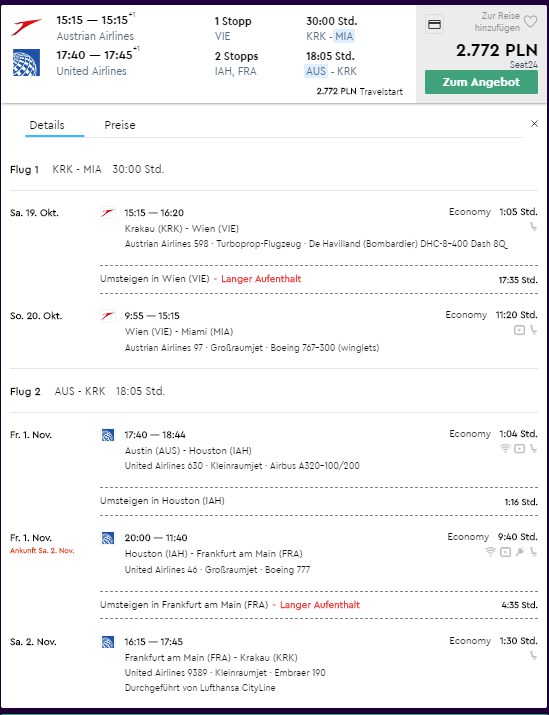The image size is (549, 715).
Task: Click the seat icon for the Krakau - Wien flight
Action: click(533, 226)
